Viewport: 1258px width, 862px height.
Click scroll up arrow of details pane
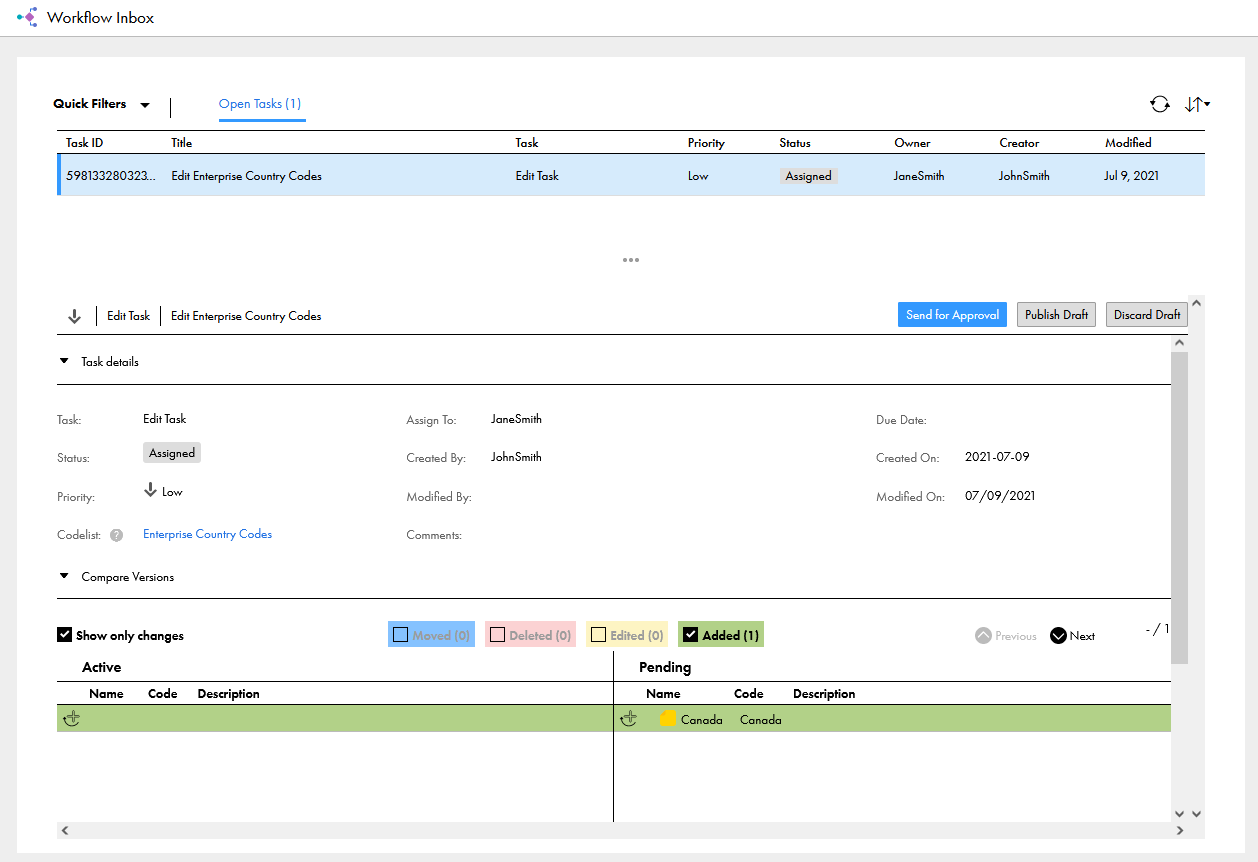pos(1179,343)
